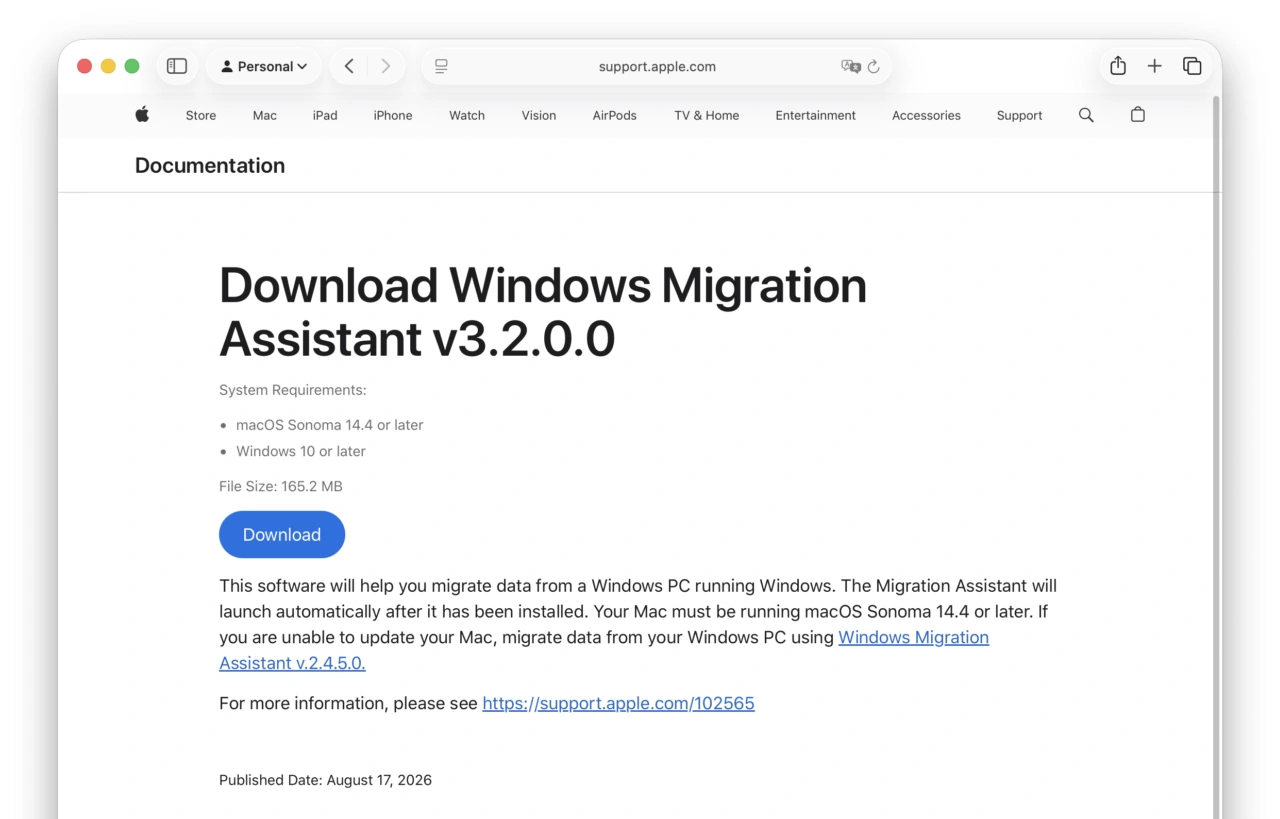Open the https://support.apple.com/102565 link
Image resolution: width=1280 pixels, height=819 pixels.
point(618,703)
